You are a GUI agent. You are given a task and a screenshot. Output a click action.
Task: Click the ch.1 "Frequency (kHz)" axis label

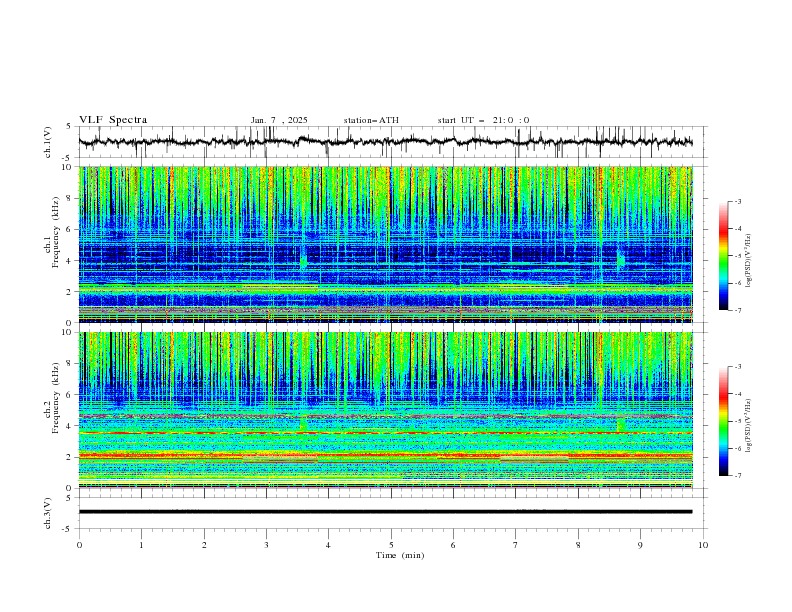pos(56,232)
